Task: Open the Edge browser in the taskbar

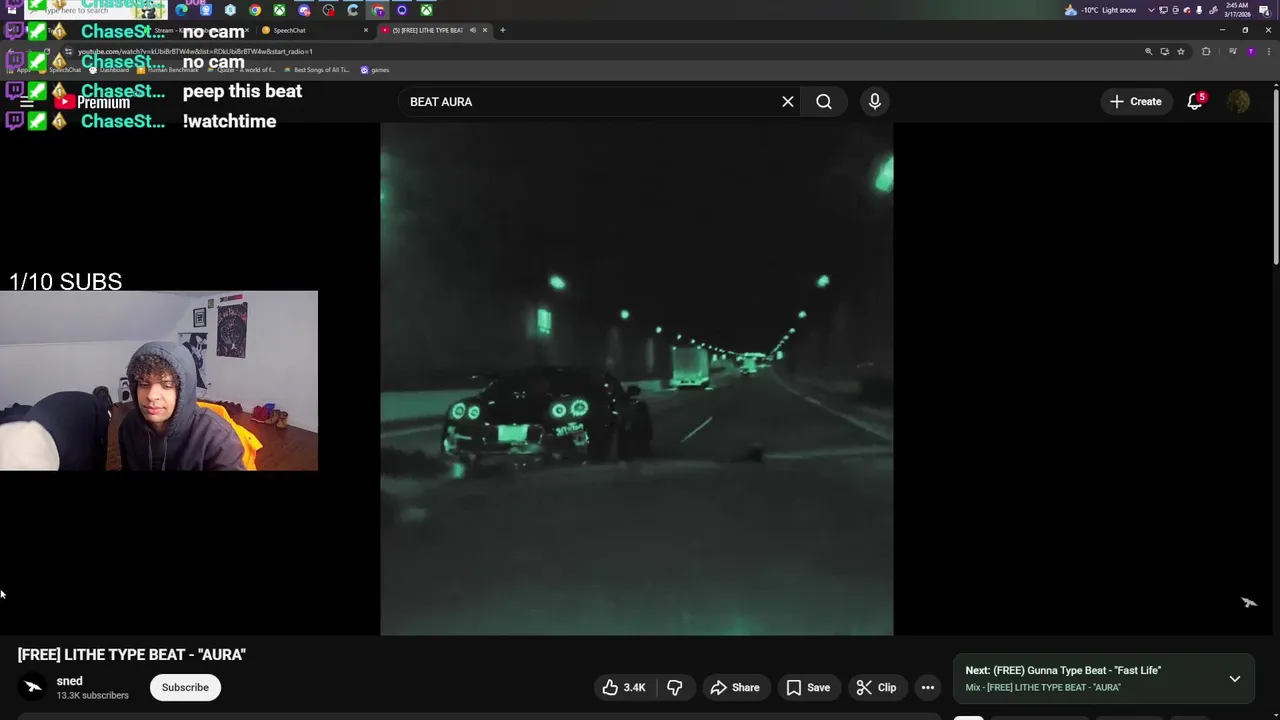Action: tap(181, 10)
